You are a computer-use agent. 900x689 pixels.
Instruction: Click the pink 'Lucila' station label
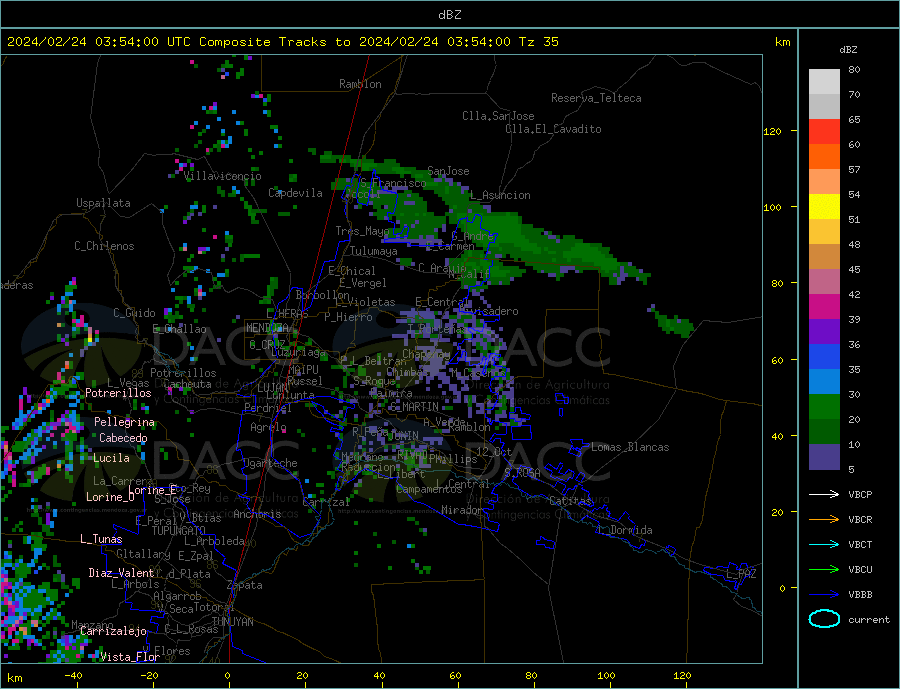pyautogui.click(x=111, y=458)
